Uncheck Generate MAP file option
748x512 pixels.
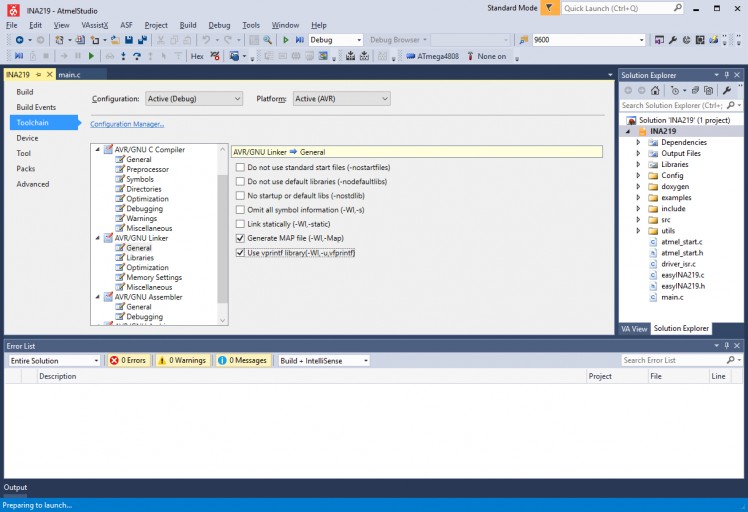(240, 239)
